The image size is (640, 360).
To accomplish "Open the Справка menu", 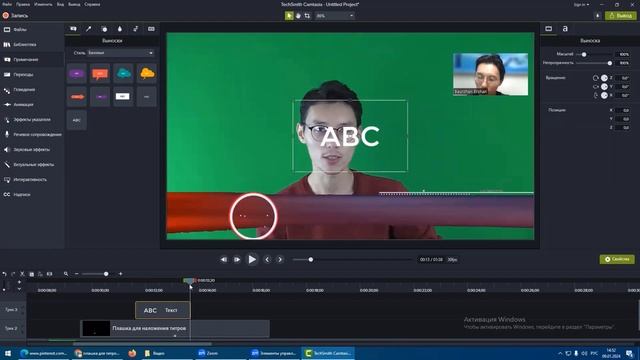I will coord(92,4).
